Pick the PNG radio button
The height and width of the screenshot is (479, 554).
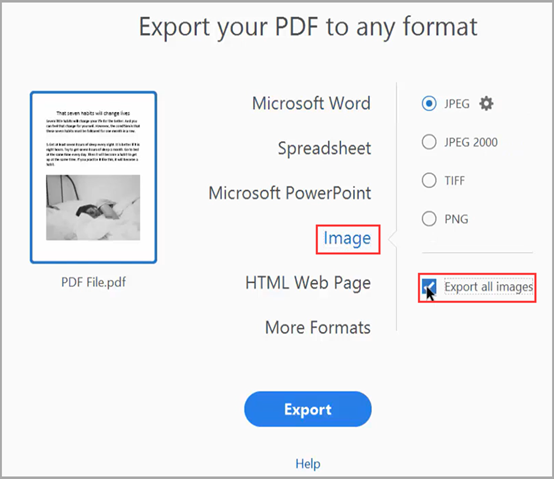pyautogui.click(x=429, y=219)
